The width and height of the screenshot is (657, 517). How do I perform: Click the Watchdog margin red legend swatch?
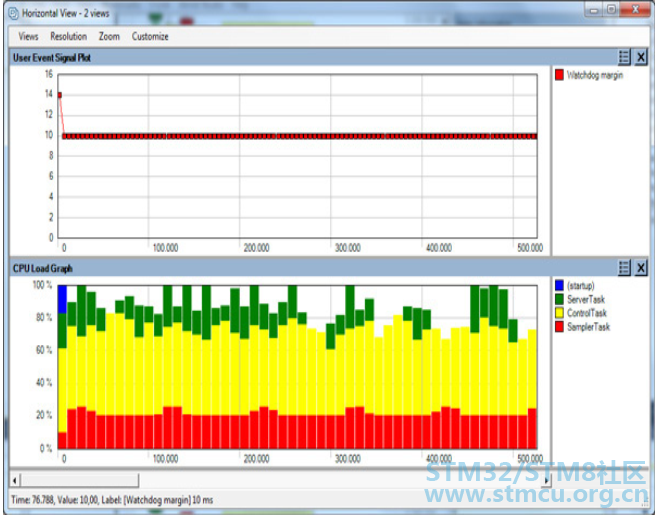559,75
